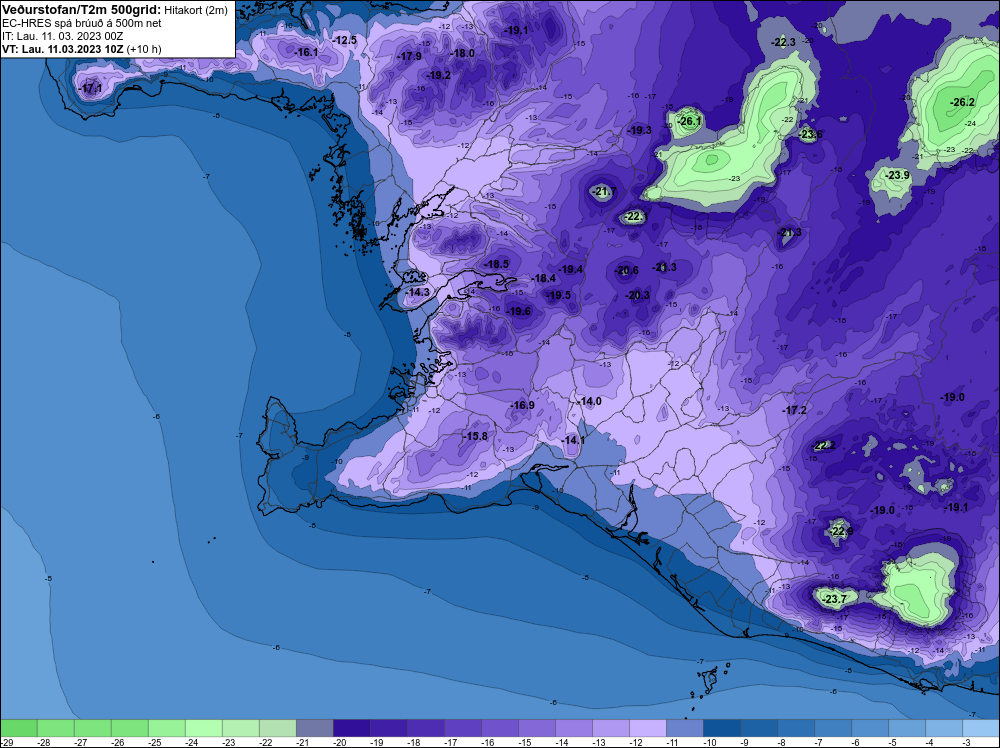1000x748 pixels.
Task: Select the IT initial time line
Action: [62, 36]
